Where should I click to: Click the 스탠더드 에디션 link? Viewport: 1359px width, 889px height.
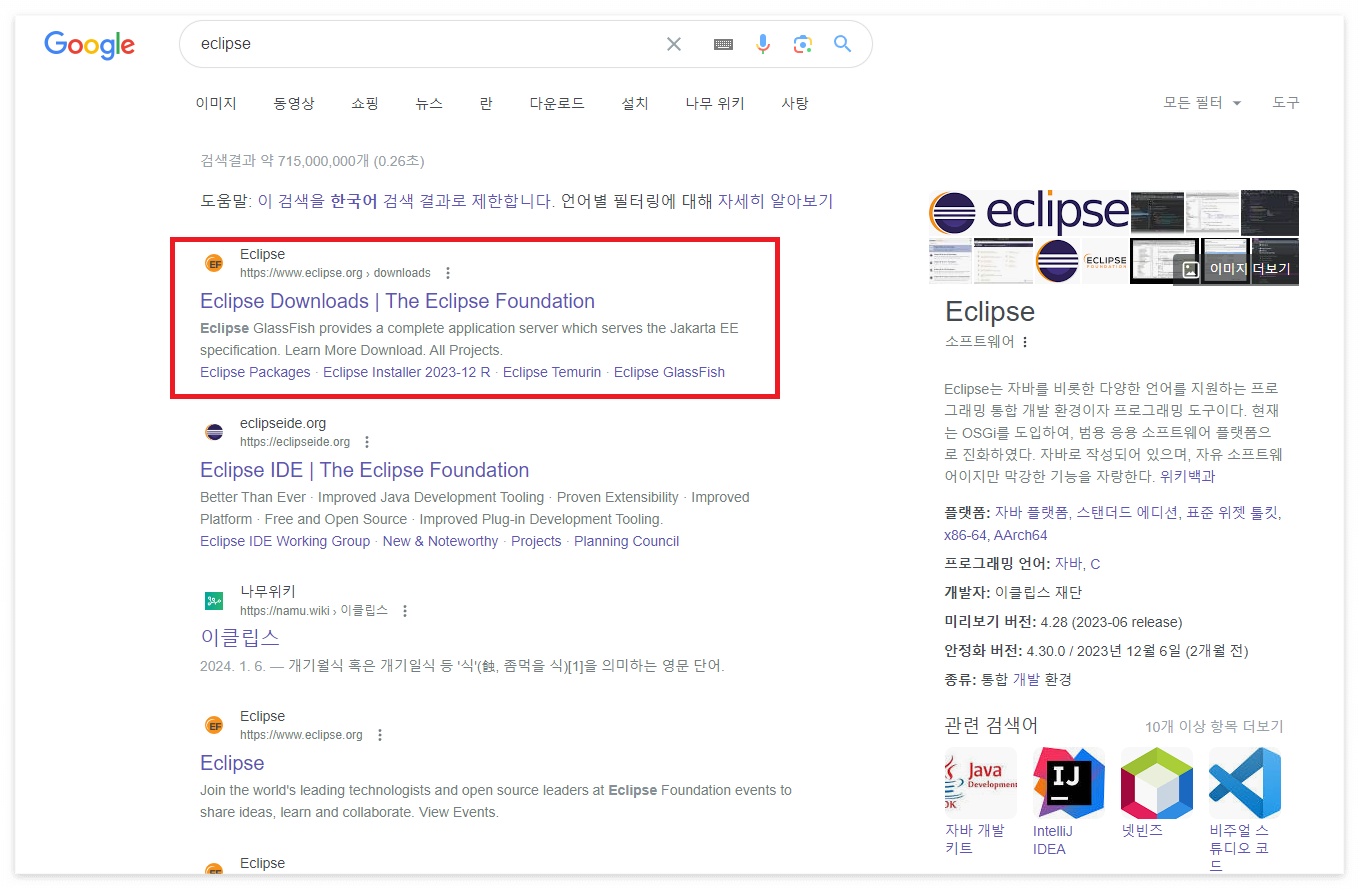pyautogui.click(x=1127, y=513)
